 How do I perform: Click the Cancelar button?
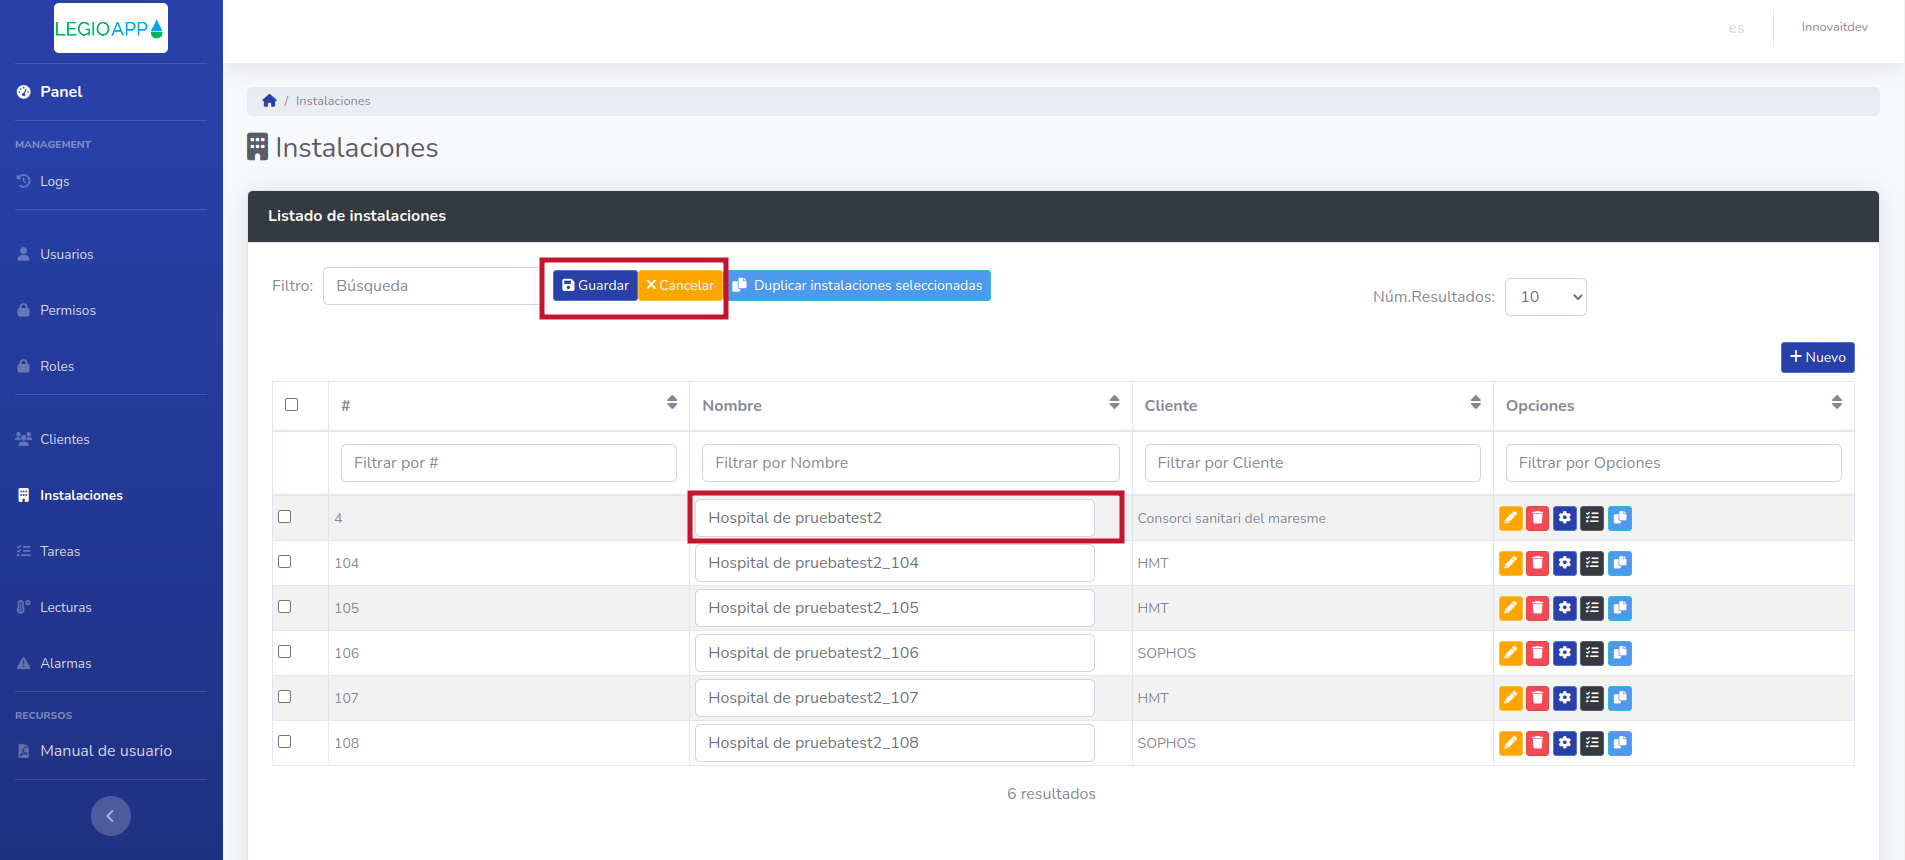click(680, 285)
